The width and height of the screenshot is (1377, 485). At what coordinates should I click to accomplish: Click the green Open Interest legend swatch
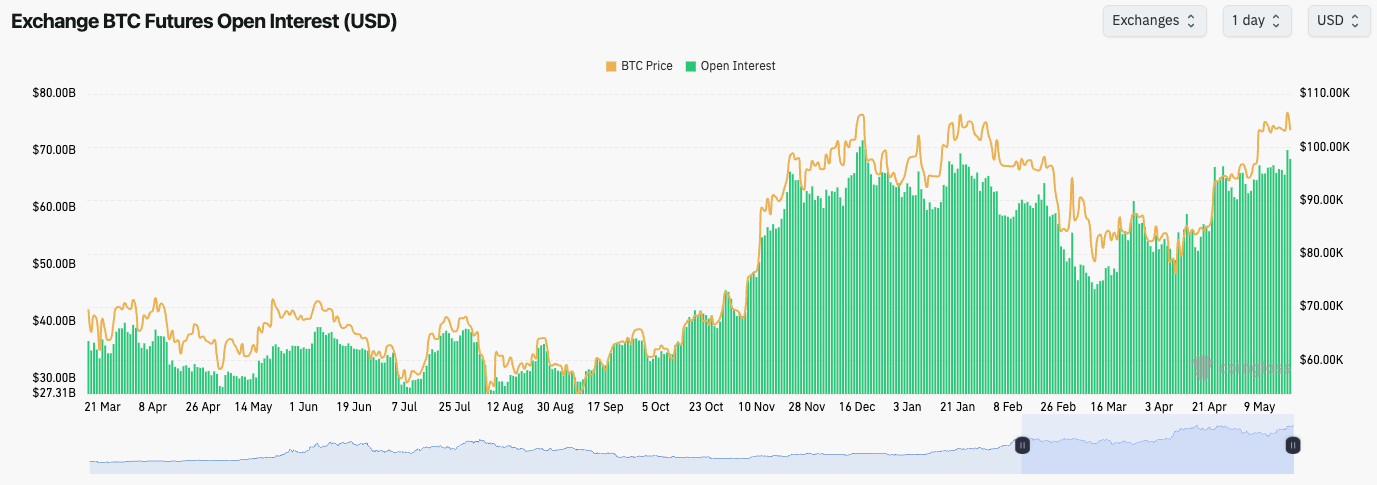pos(690,66)
